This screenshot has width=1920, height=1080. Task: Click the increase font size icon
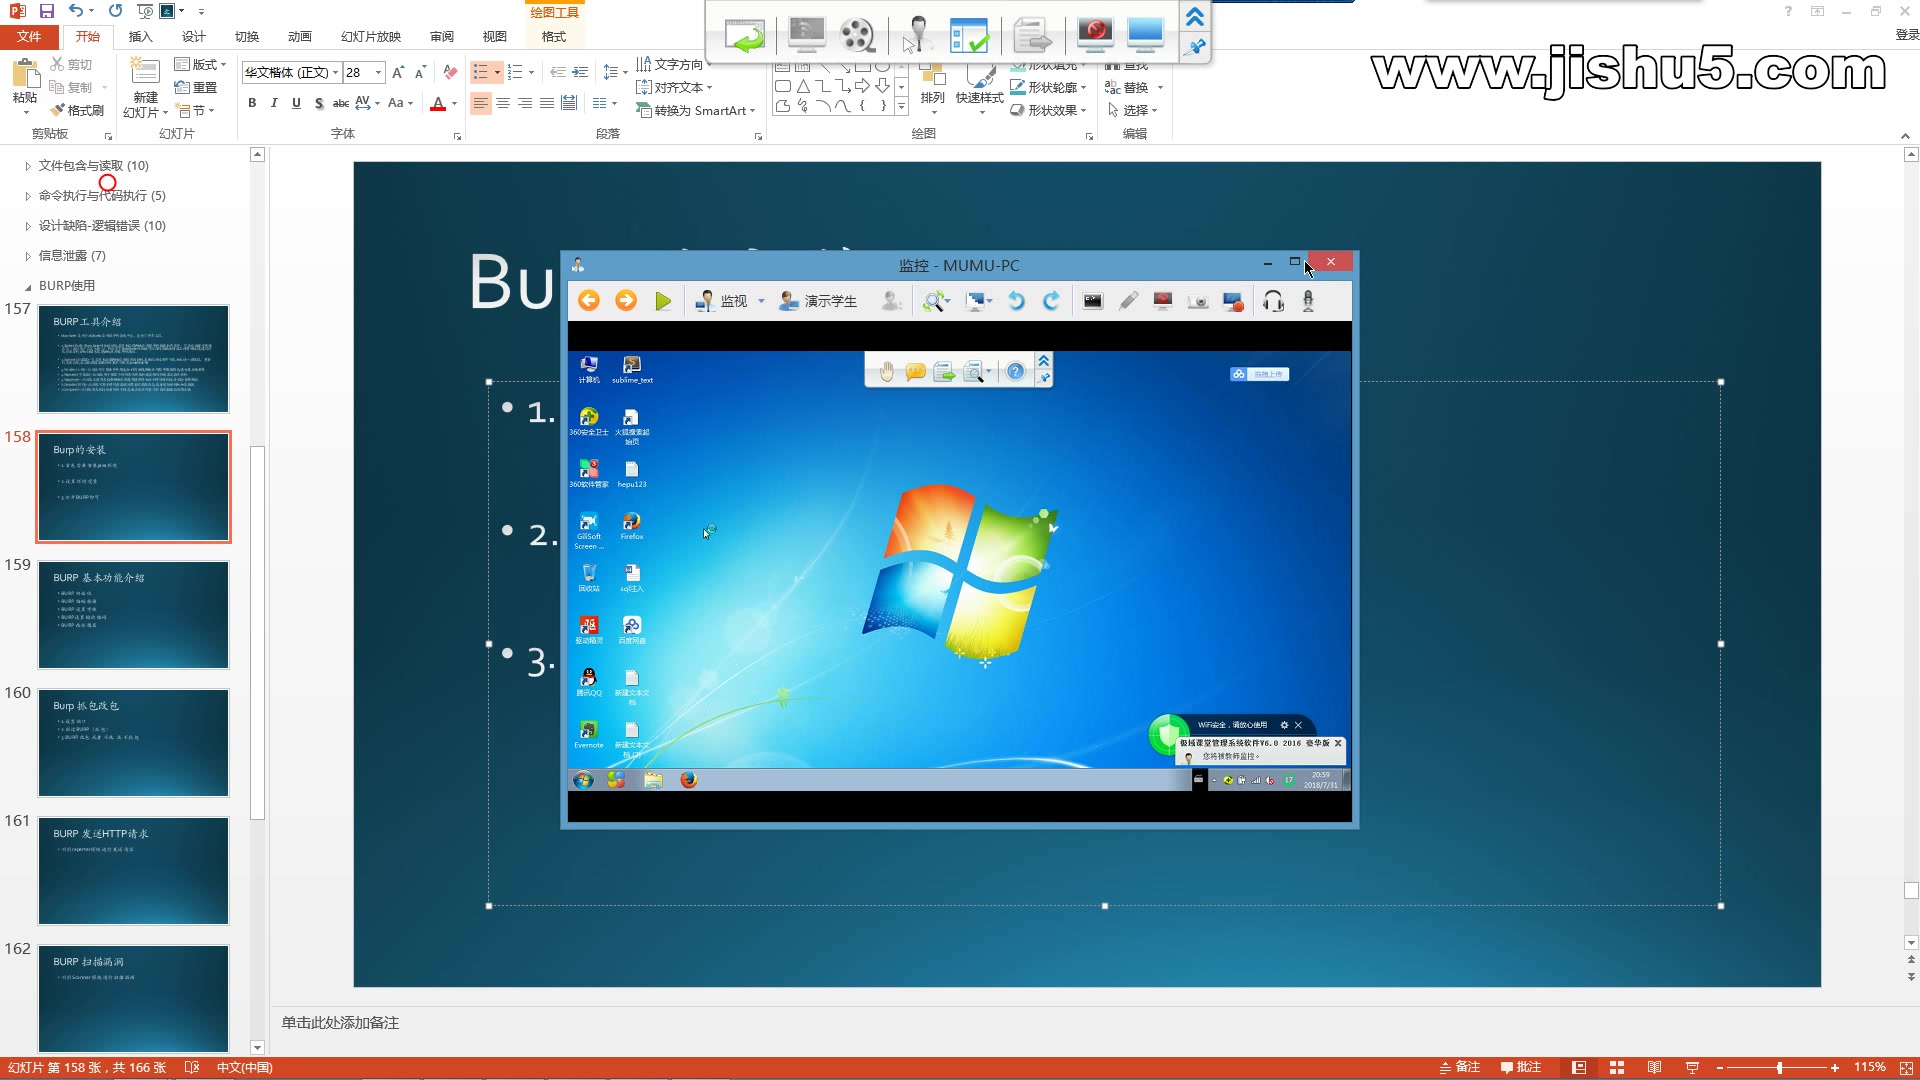(398, 72)
